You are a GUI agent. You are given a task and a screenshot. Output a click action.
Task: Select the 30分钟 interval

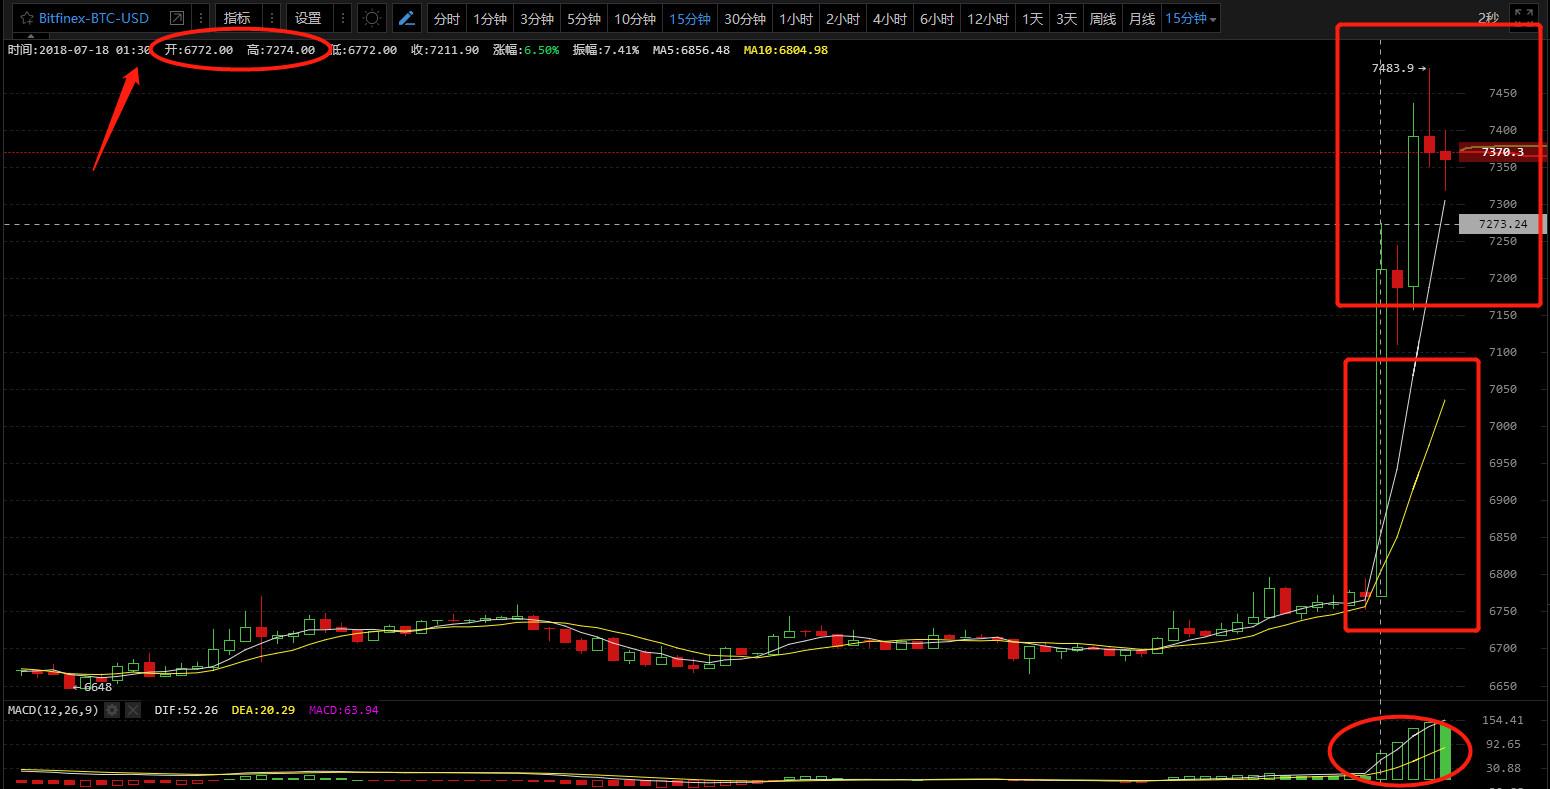745,18
